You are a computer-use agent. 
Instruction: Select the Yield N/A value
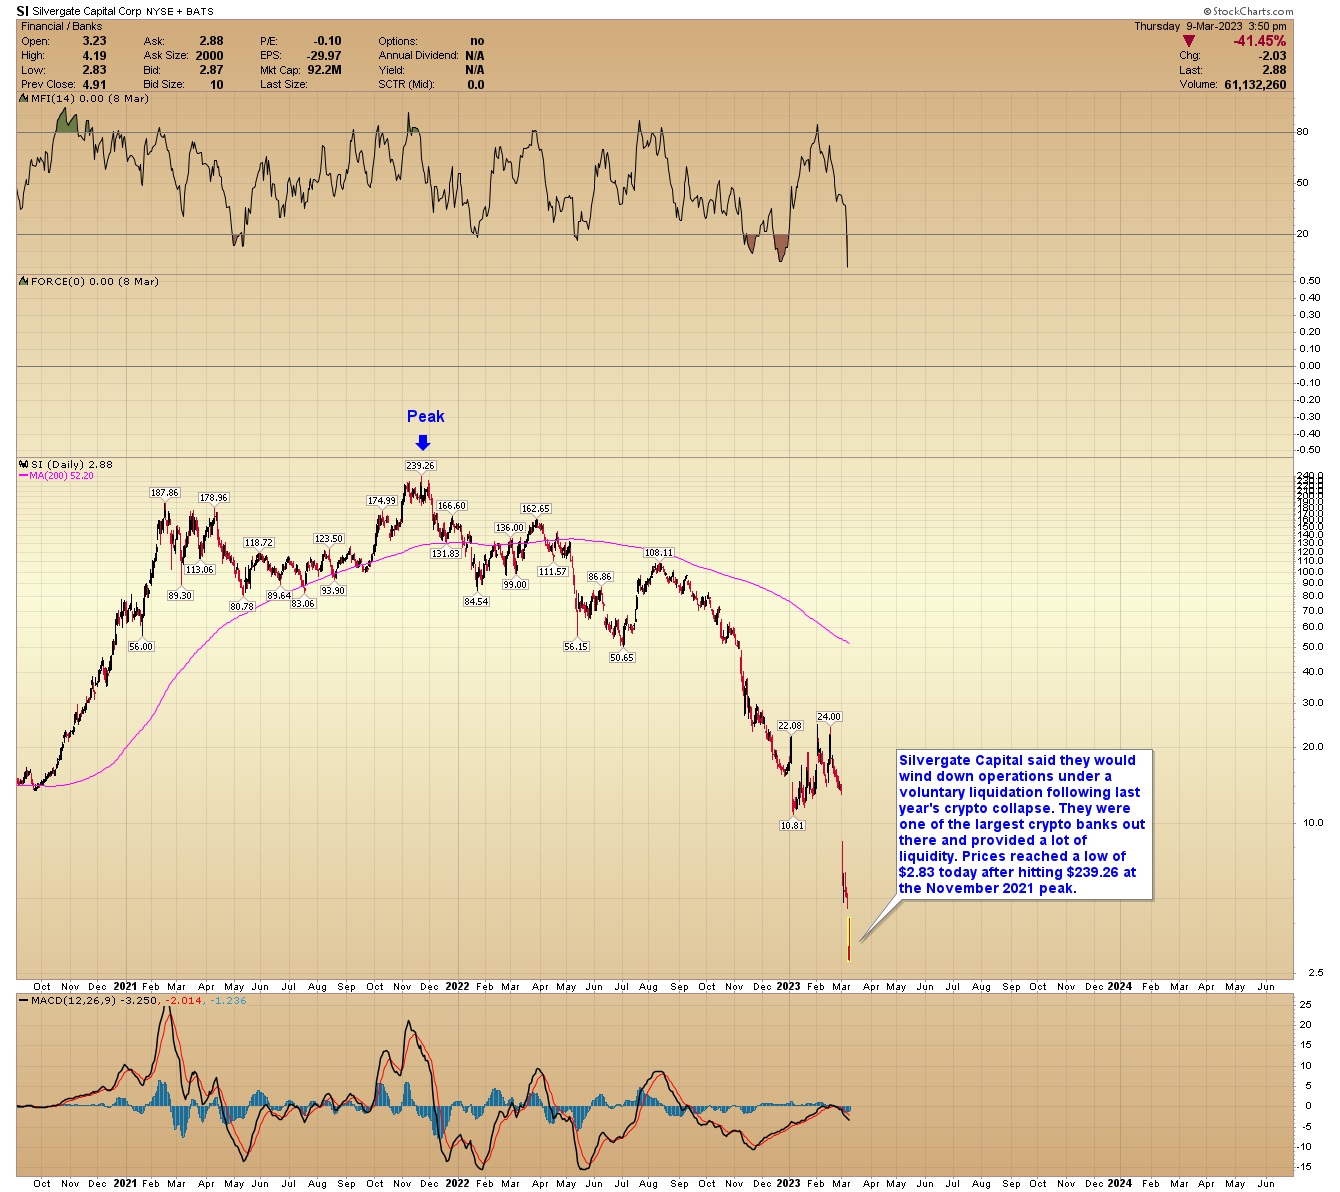tap(474, 70)
